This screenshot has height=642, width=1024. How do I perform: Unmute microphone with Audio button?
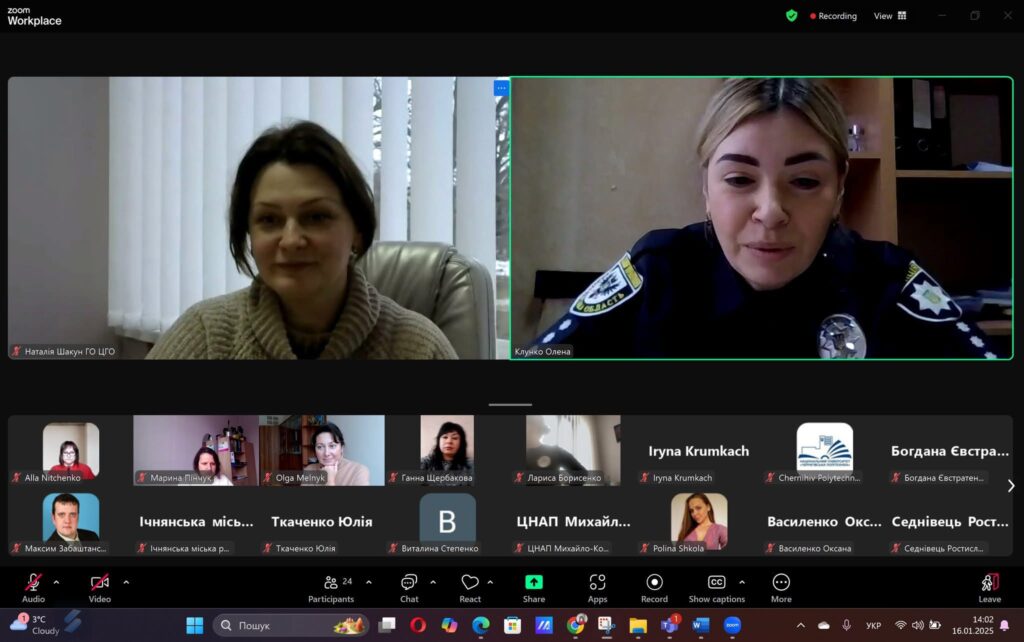click(33, 583)
